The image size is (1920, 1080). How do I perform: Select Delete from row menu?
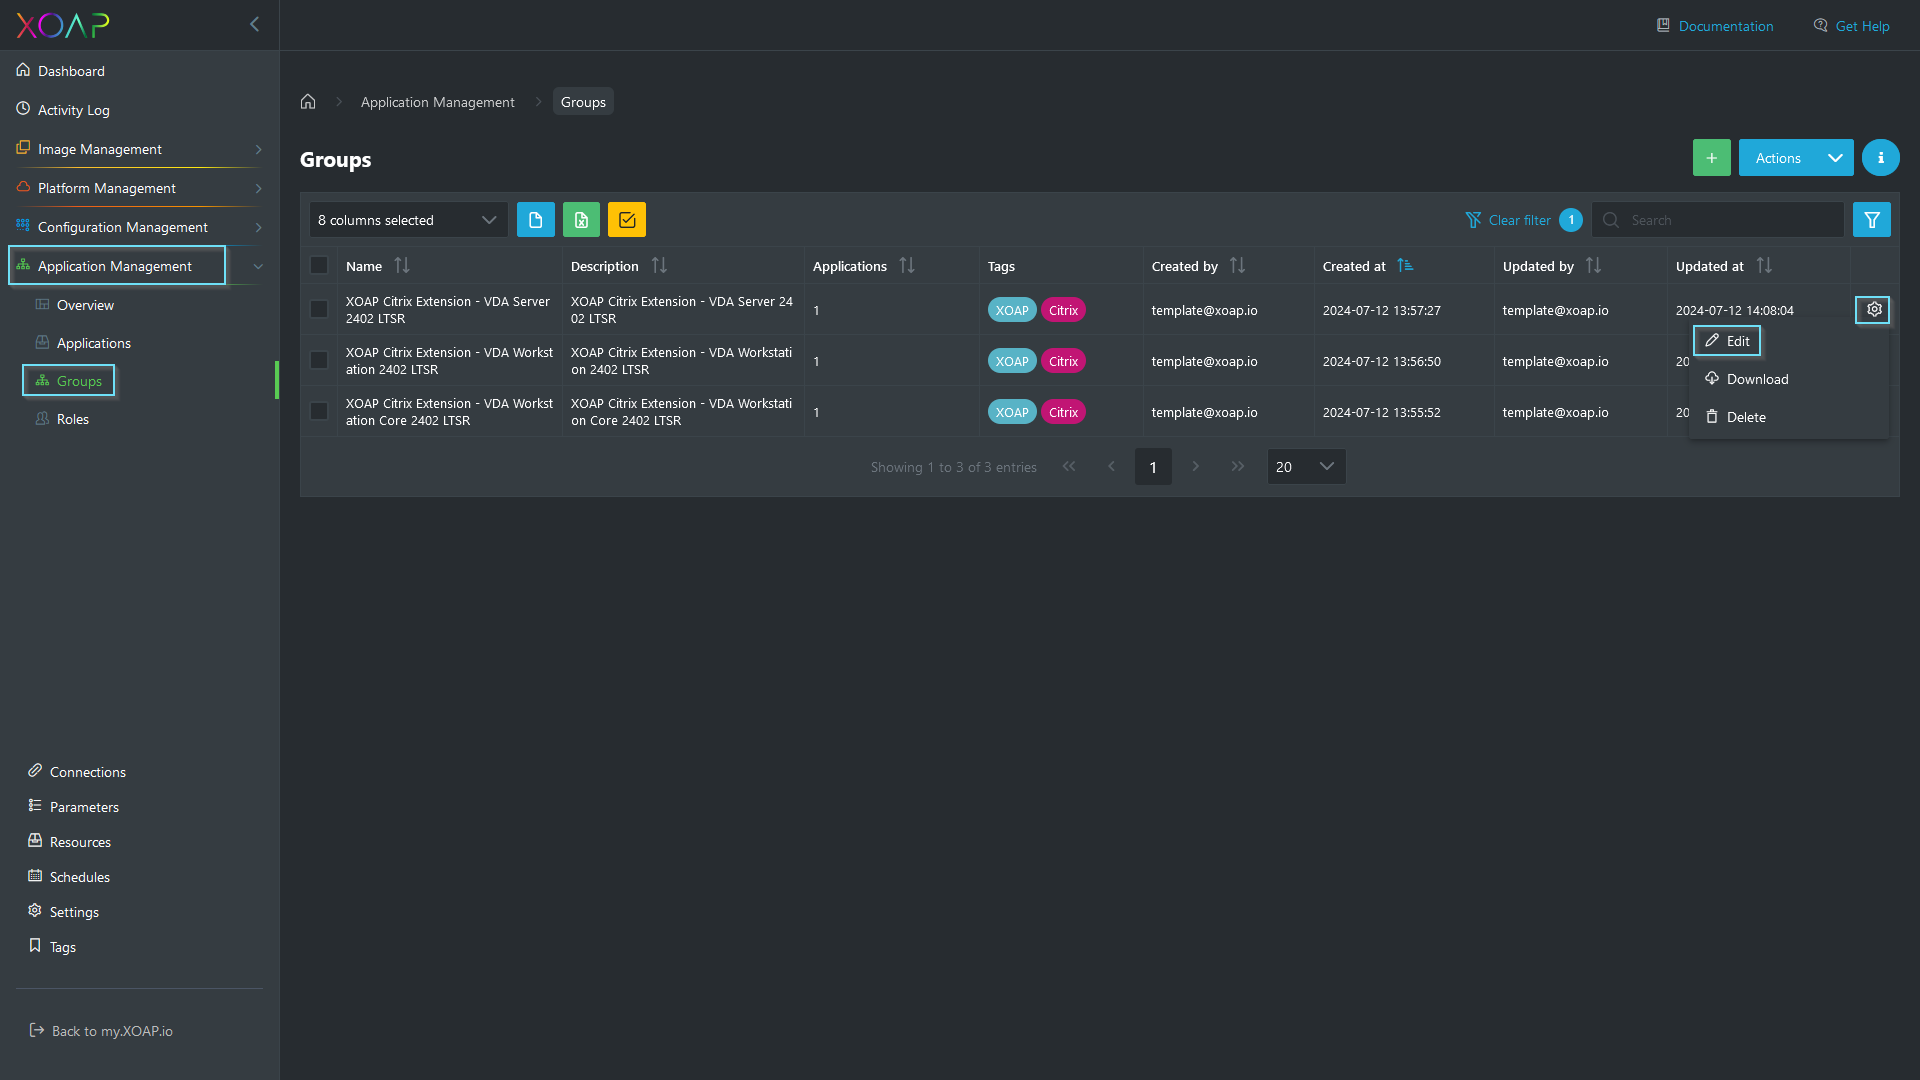1736,417
